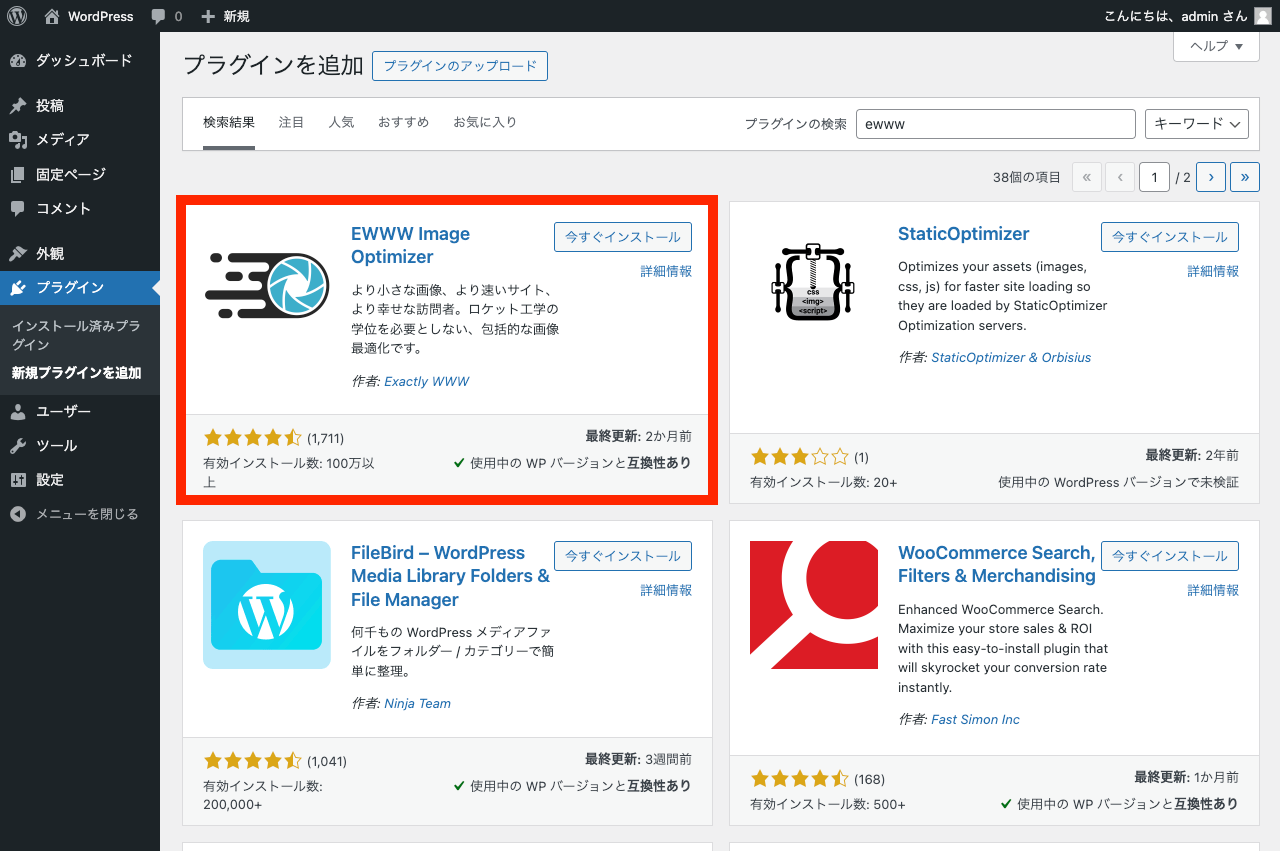Open プラグイン in the sidebar
Image resolution: width=1280 pixels, height=851 pixels.
tap(80, 288)
